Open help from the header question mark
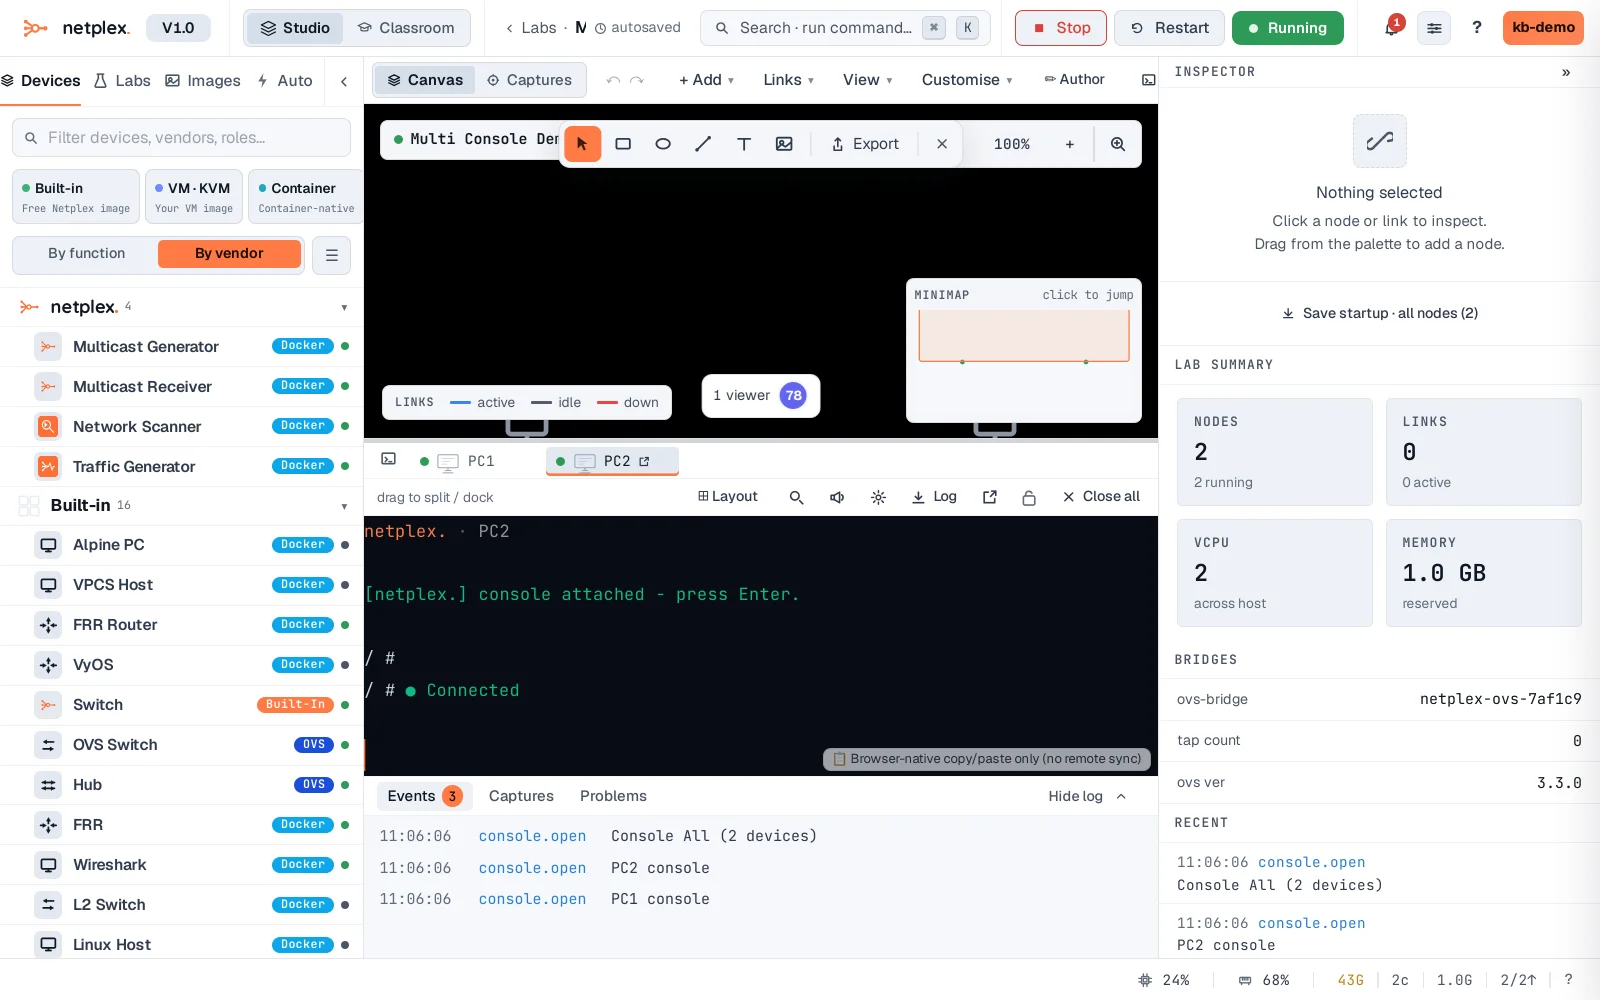 click(x=1477, y=28)
